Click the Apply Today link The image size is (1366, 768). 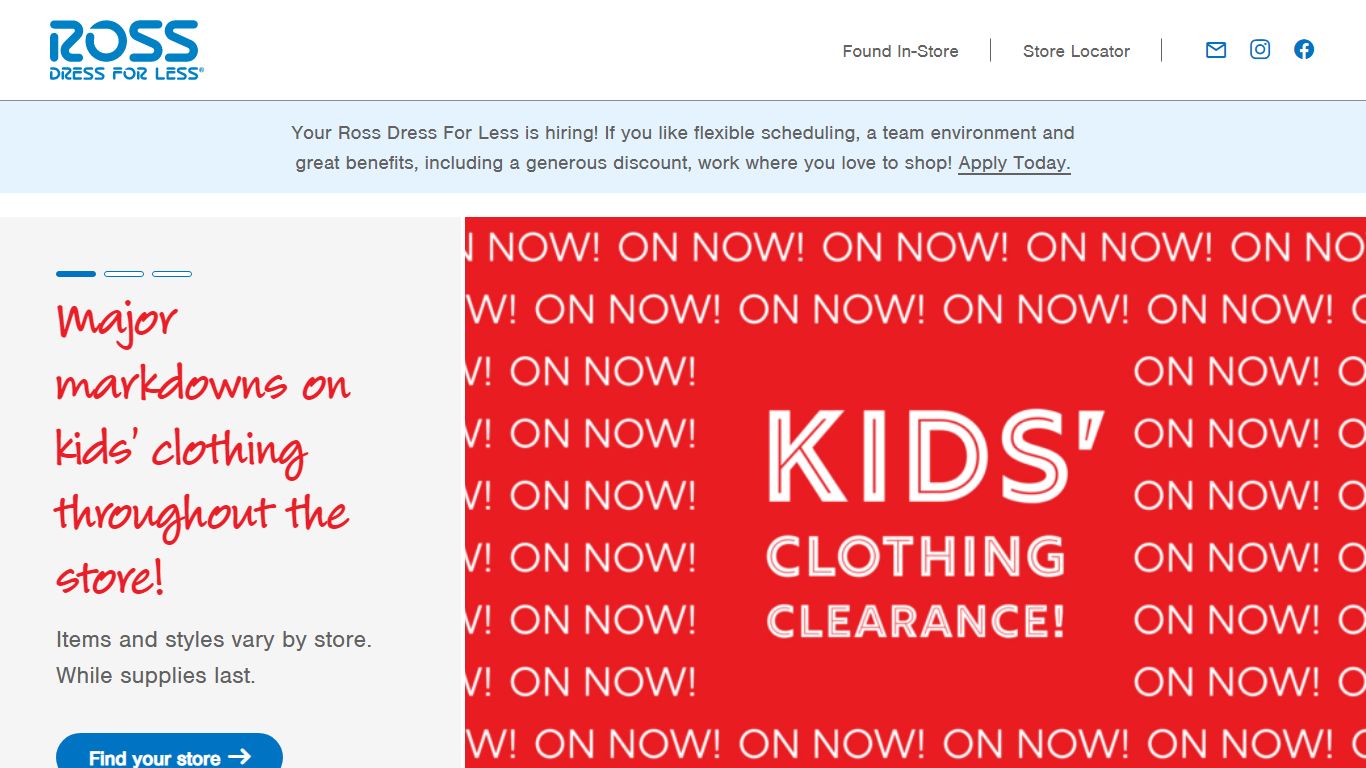tap(1014, 163)
